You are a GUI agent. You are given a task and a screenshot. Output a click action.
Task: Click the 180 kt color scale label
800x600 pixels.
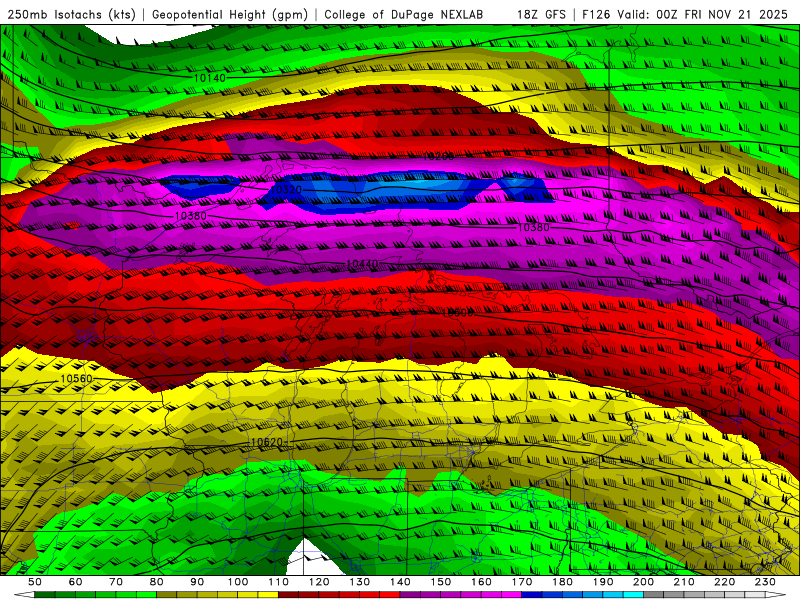[x=562, y=582]
